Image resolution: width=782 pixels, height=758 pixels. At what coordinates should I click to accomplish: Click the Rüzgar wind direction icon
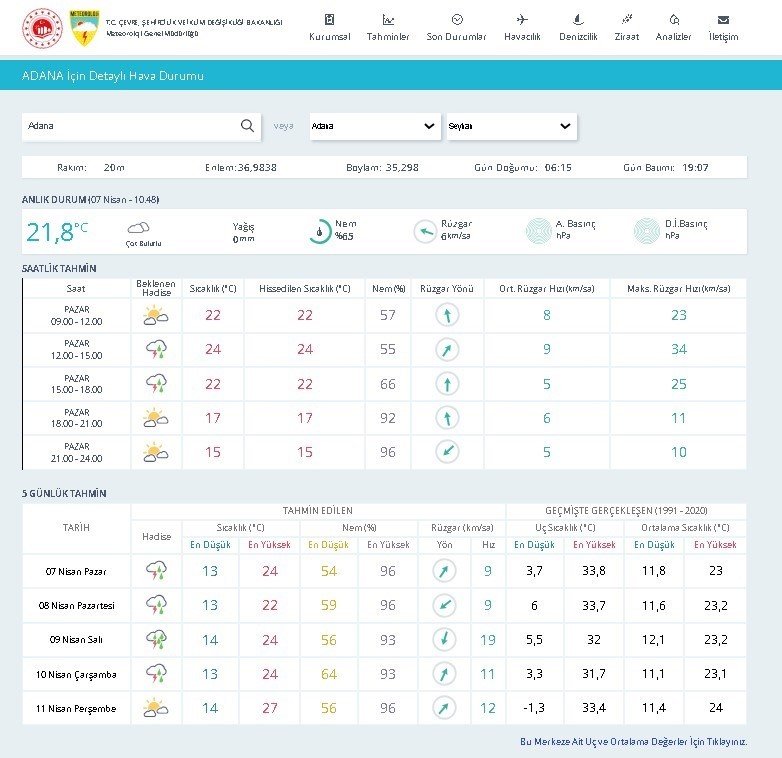coord(425,231)
